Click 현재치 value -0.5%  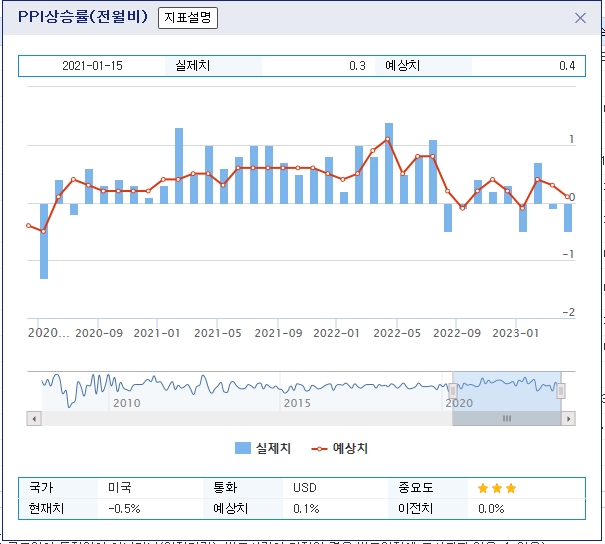pyautogui.click(x=124, y=509)
